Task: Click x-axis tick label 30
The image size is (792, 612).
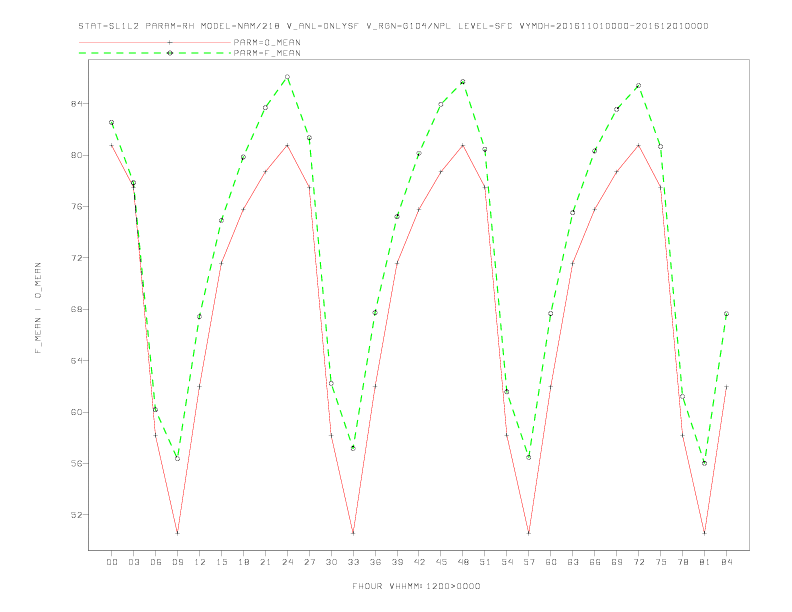Action: 331,562
